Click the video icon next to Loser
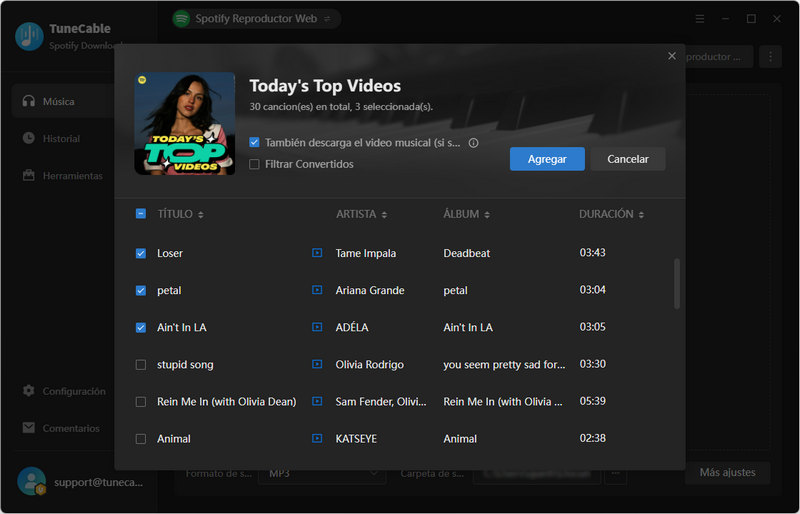This screenshot has height=514, width=800. point(317,253)
